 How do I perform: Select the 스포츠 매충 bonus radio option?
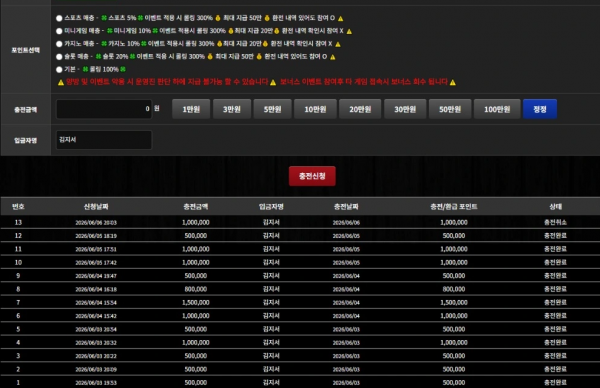point(59,18)
